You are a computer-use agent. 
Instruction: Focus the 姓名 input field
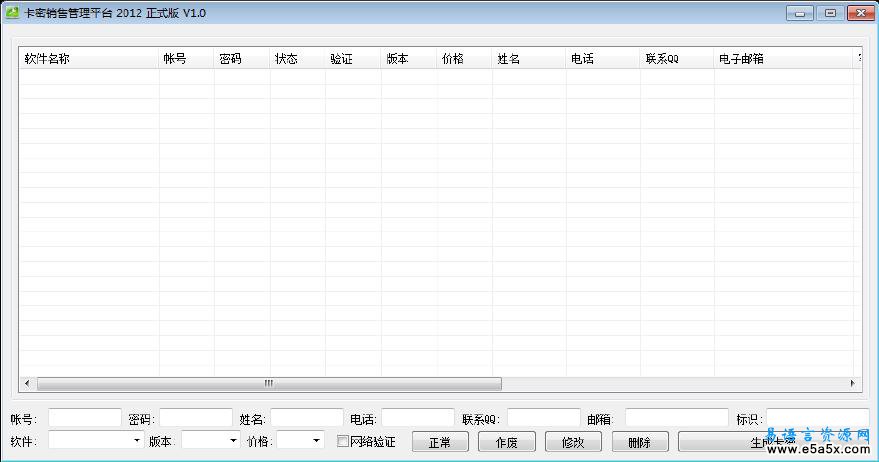[x=307, y=418]
